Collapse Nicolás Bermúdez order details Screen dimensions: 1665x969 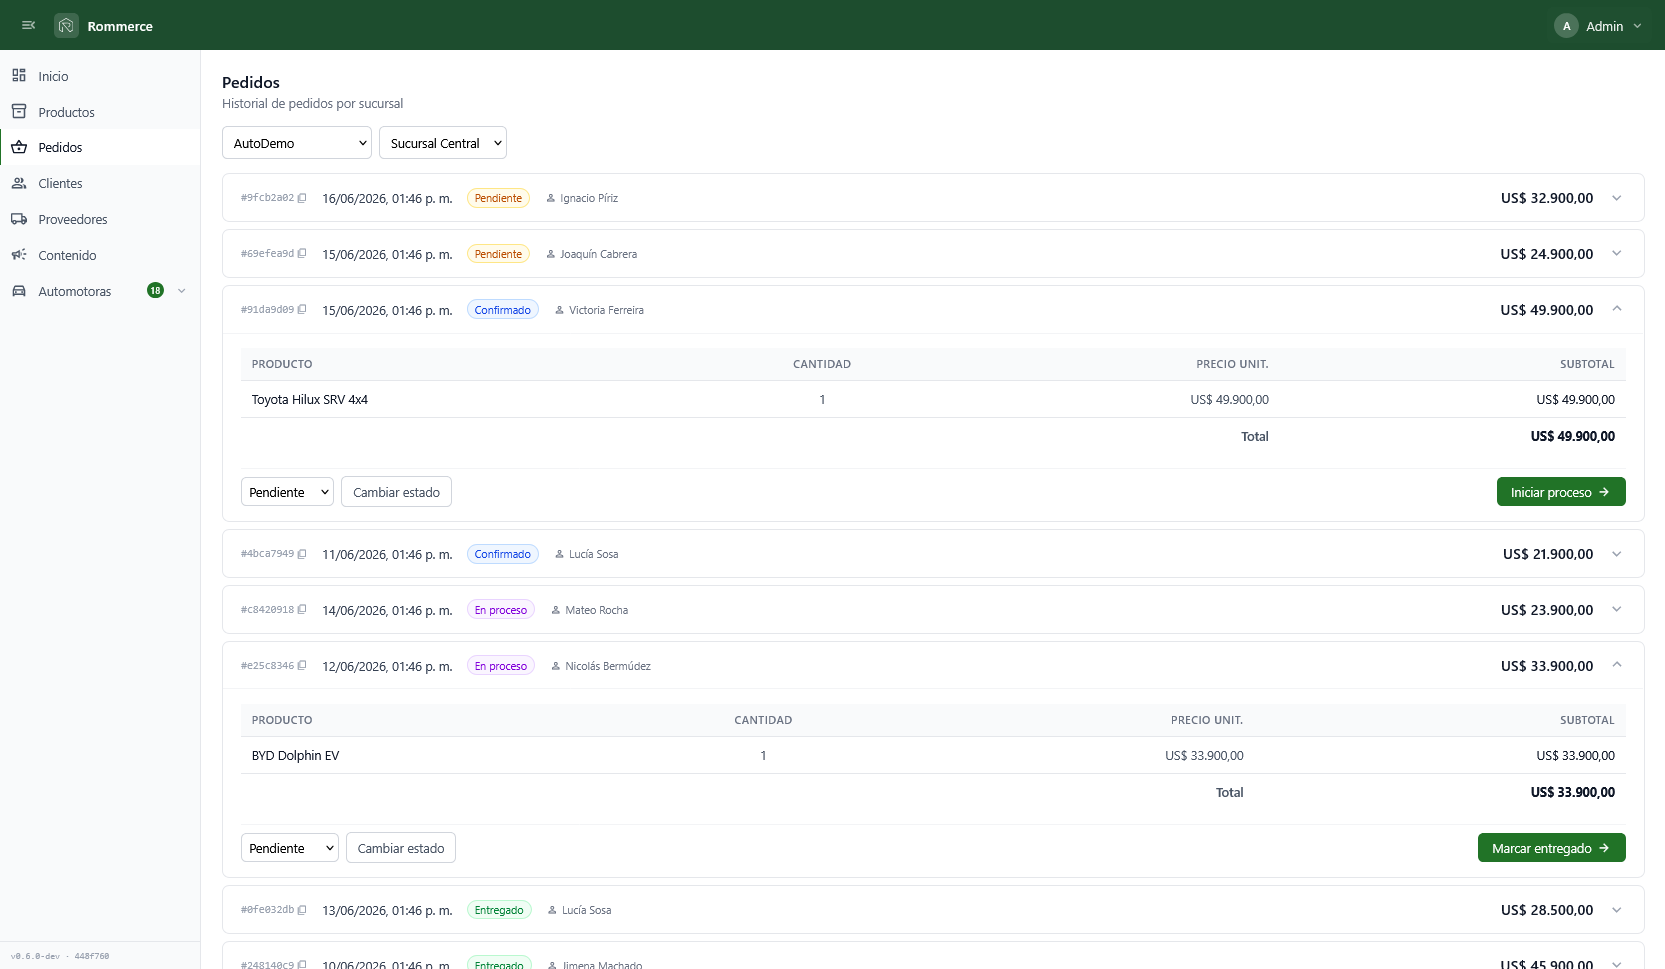pos(1616,665)
